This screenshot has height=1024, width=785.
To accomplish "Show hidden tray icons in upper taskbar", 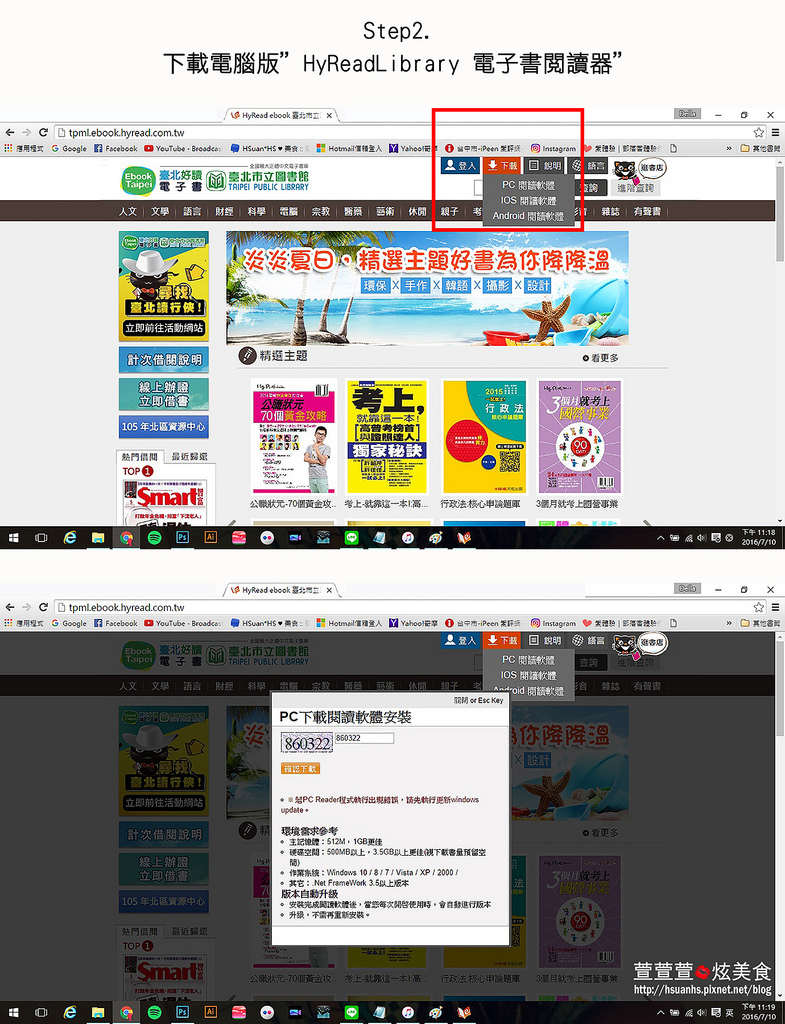I will point(660,538).
